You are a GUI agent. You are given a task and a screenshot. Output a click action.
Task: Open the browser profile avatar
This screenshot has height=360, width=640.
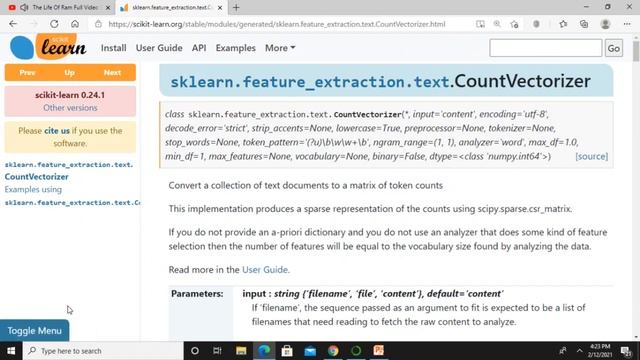tap(605, 24)
